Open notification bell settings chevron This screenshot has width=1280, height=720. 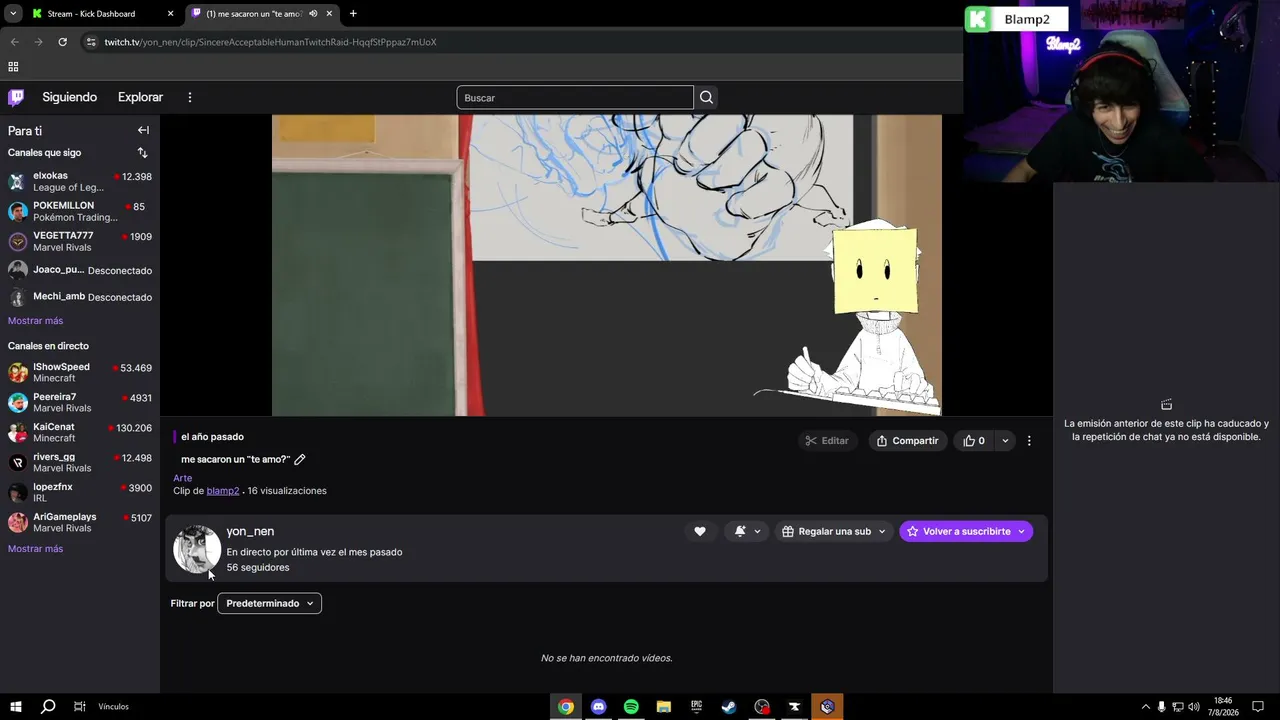pos(757,531)
